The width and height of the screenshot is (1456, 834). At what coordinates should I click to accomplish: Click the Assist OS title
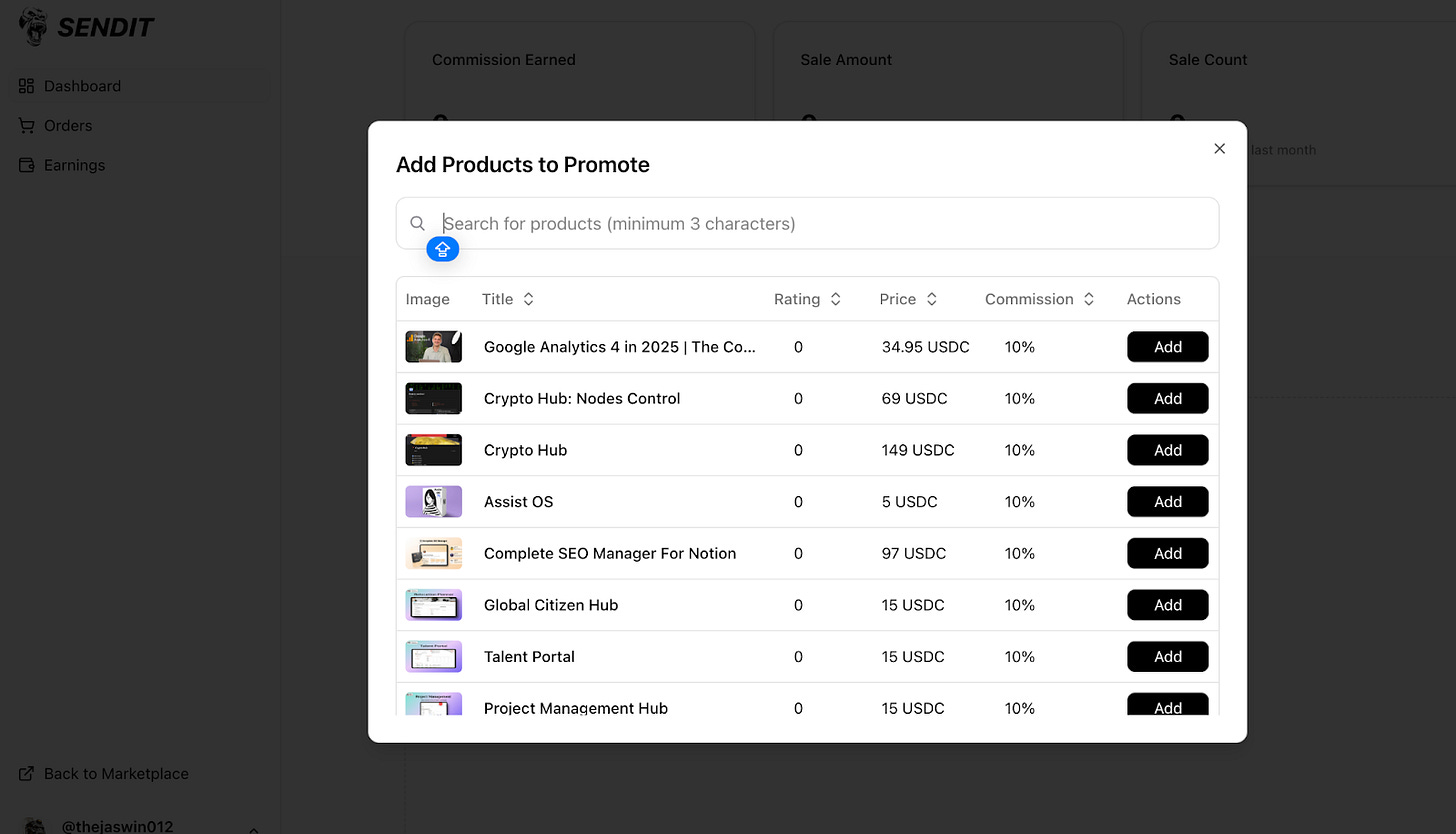click(518, 502)
